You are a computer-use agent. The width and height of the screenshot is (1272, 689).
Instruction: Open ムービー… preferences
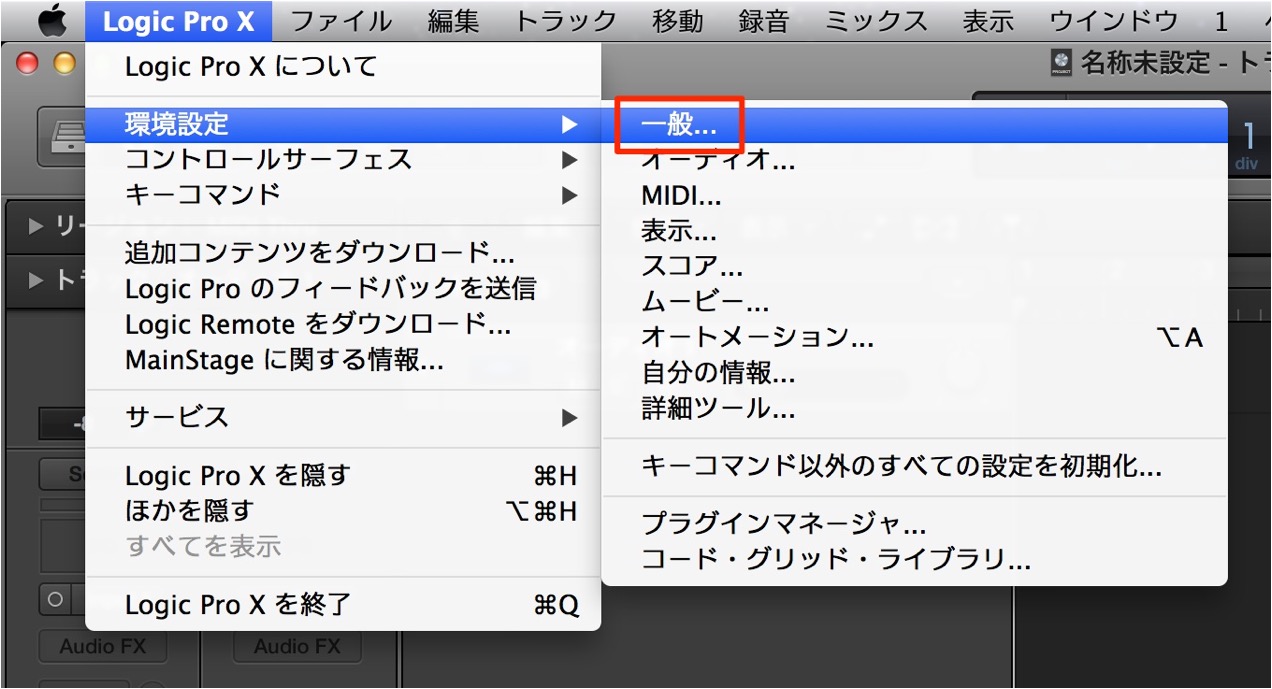coord(914,302)
